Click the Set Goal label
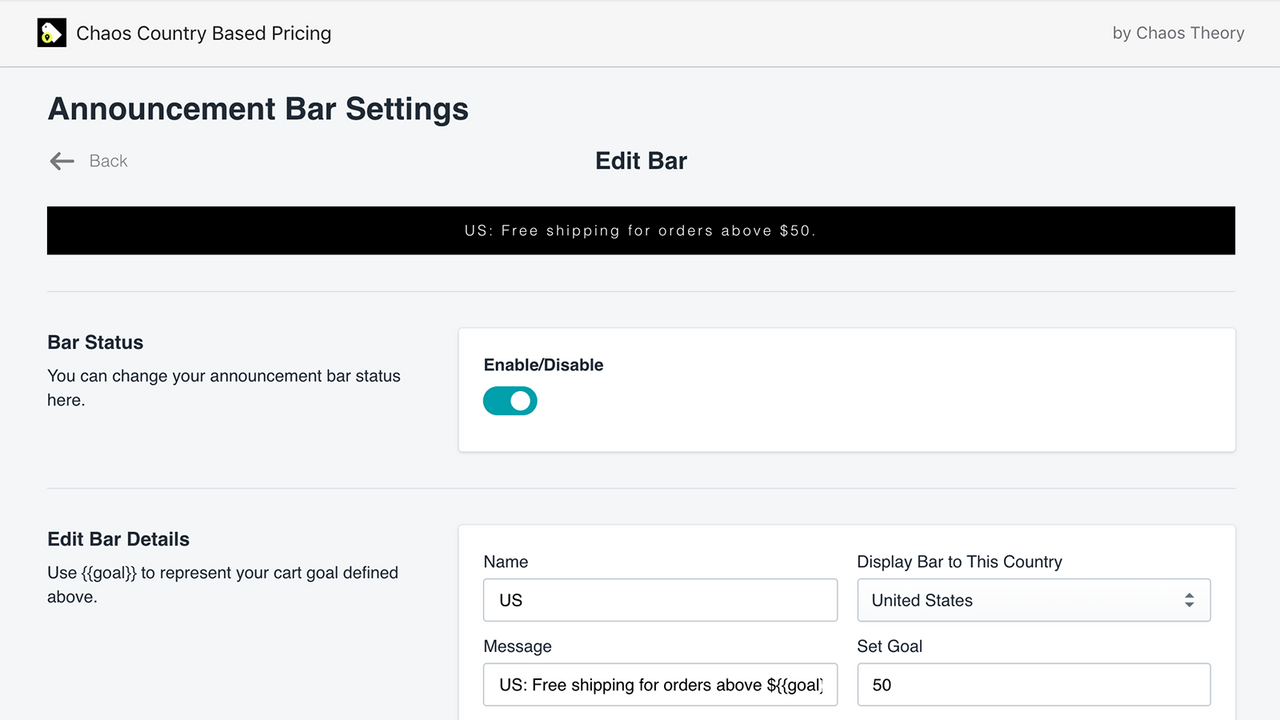Screen dimensions: 1280x720 tap(890, 646)
